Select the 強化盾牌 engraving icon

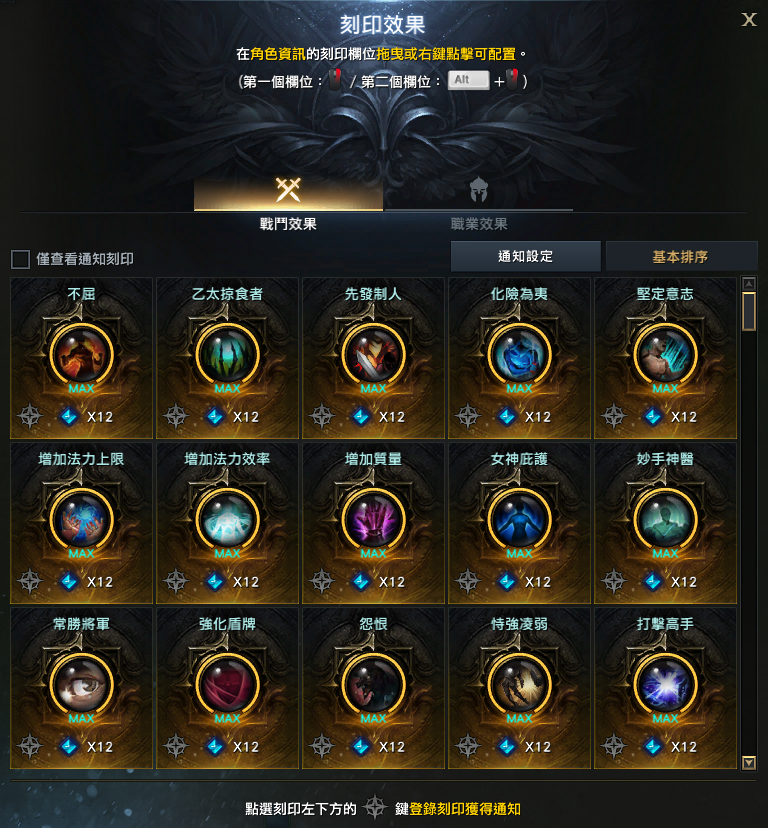click(x=227, y=684)
